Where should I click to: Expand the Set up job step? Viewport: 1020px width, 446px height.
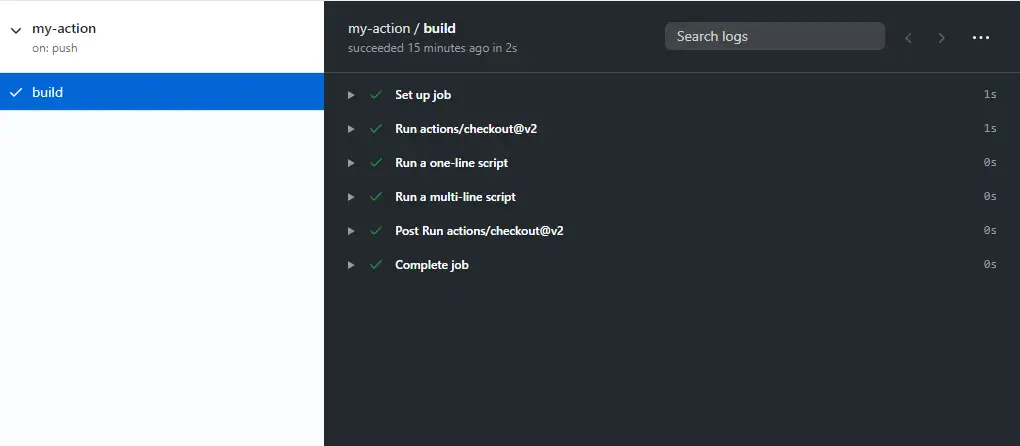[x=351, y=95]
